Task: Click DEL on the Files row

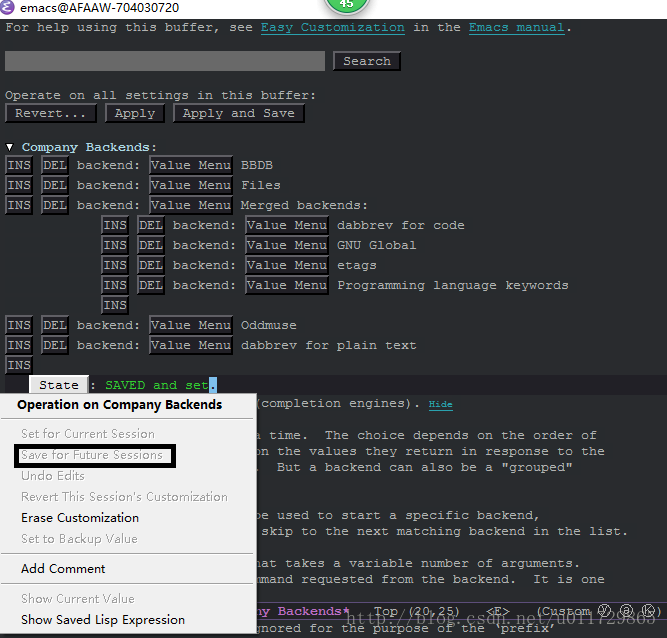Action: tap(55, 185)
